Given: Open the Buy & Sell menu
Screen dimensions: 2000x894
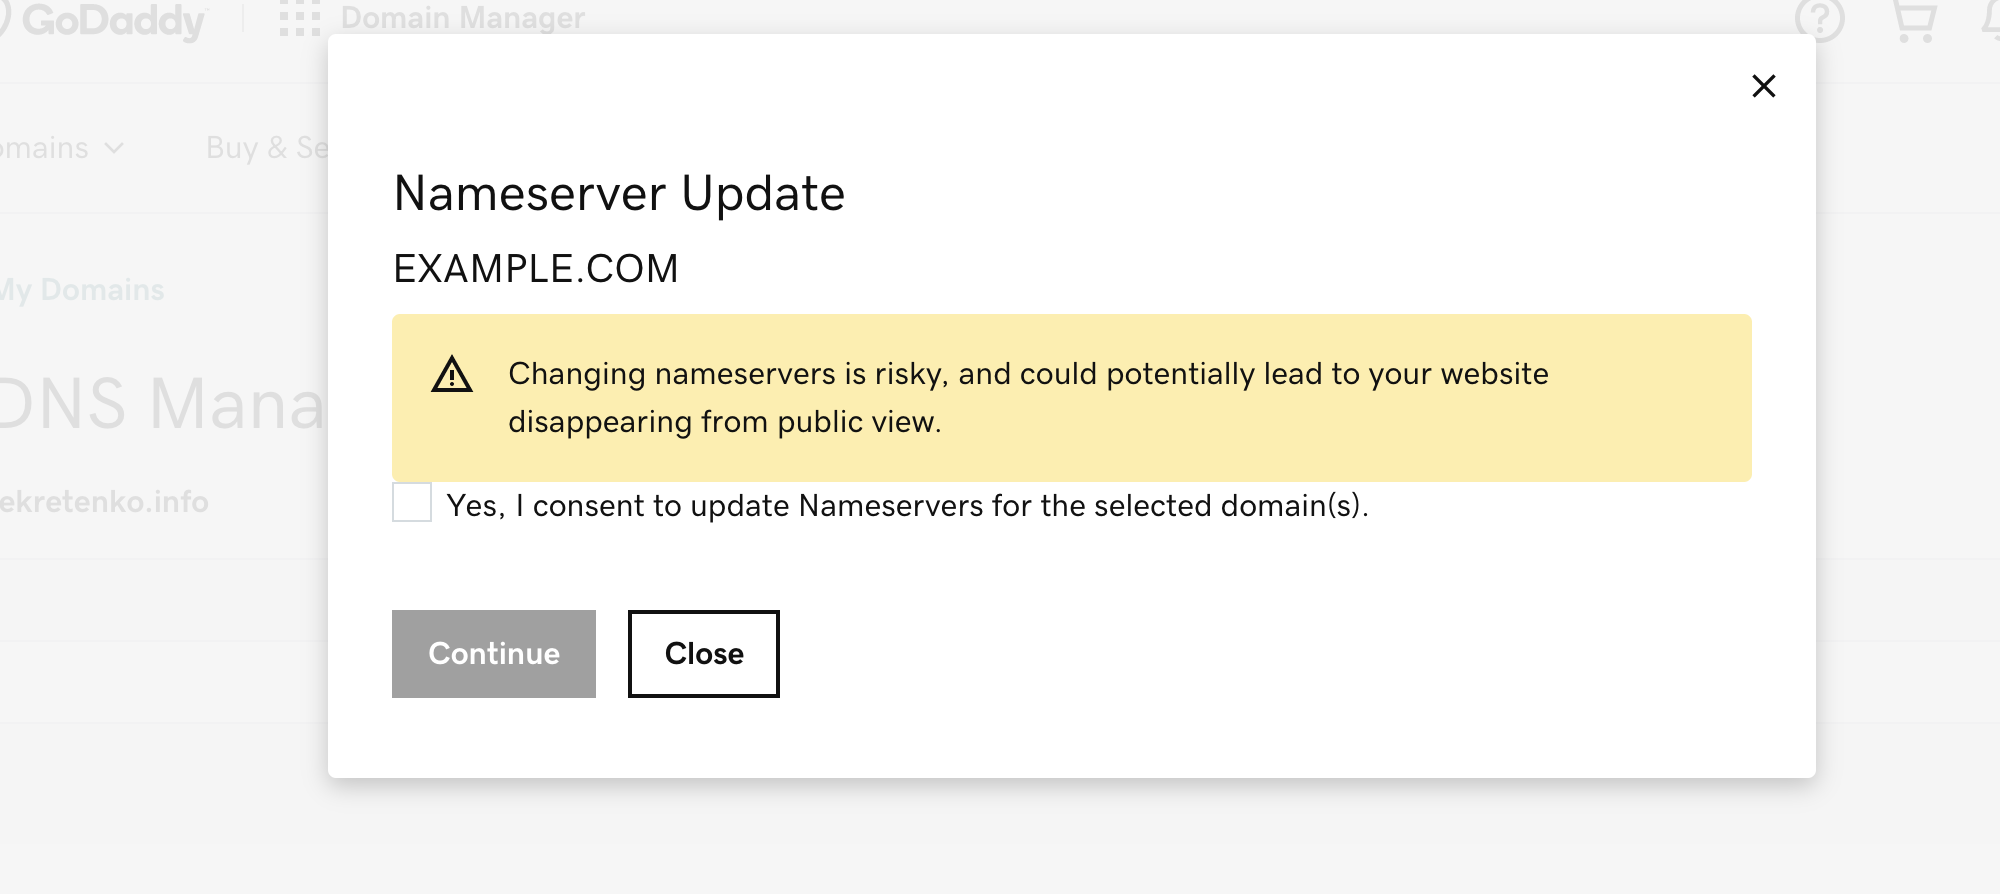Looking at the screenshot, I should click(264, 148).
